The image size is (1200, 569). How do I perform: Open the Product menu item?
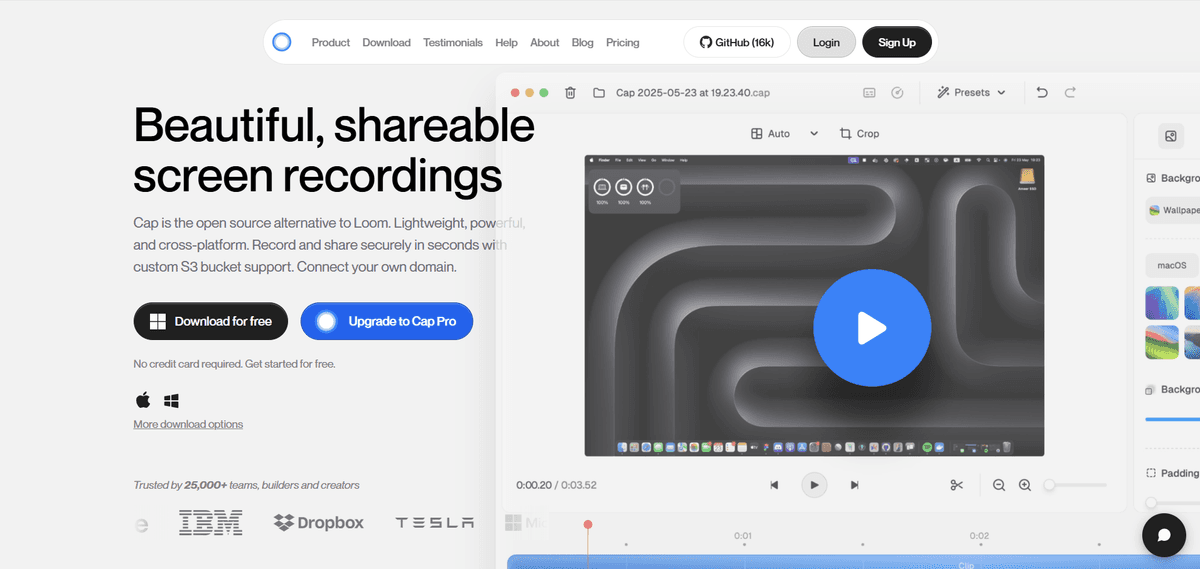[331, 43]
